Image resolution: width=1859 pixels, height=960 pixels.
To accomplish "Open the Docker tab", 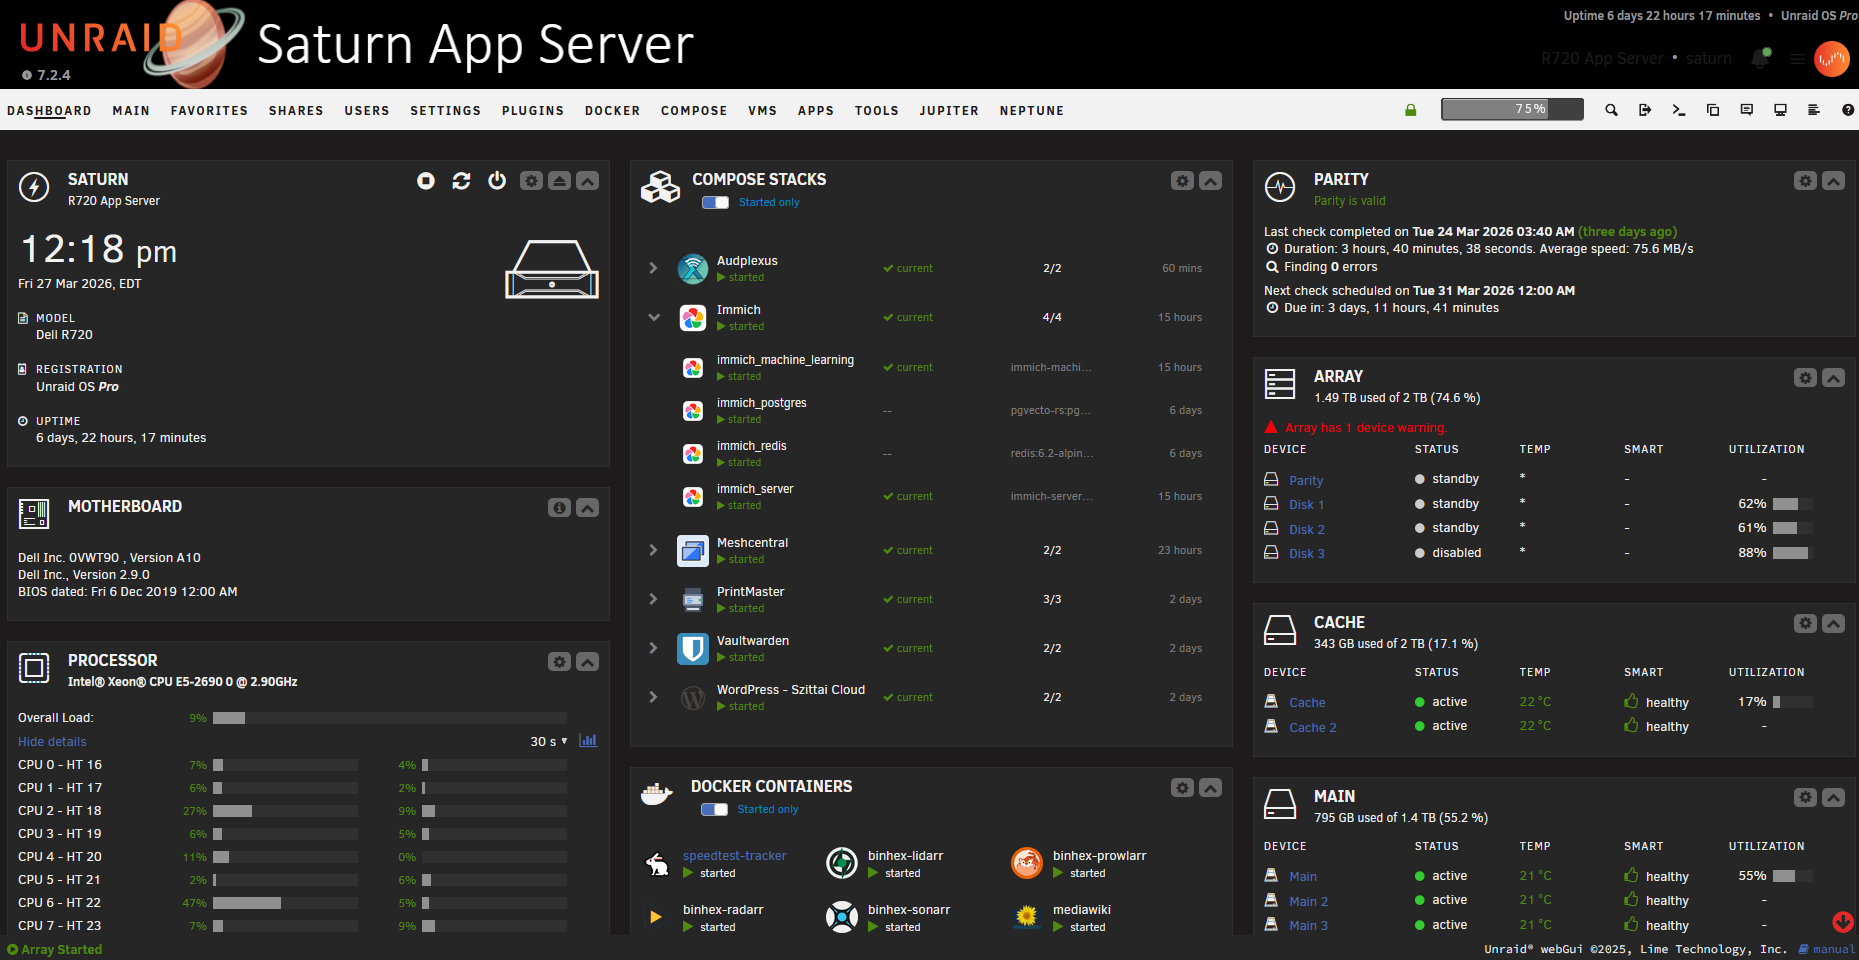I will (612, 111).
